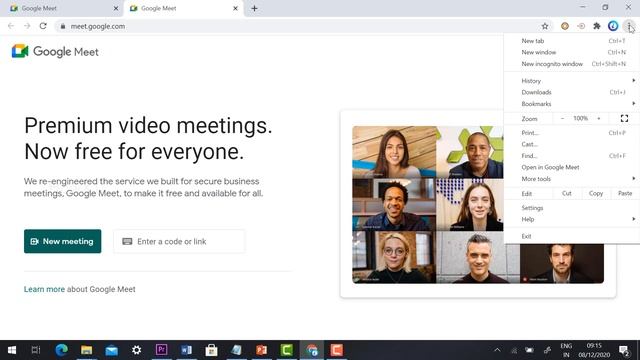The width and height of the screenshot is (640, 360).
Task: Start a New meeting
Action: coord(62,241)
